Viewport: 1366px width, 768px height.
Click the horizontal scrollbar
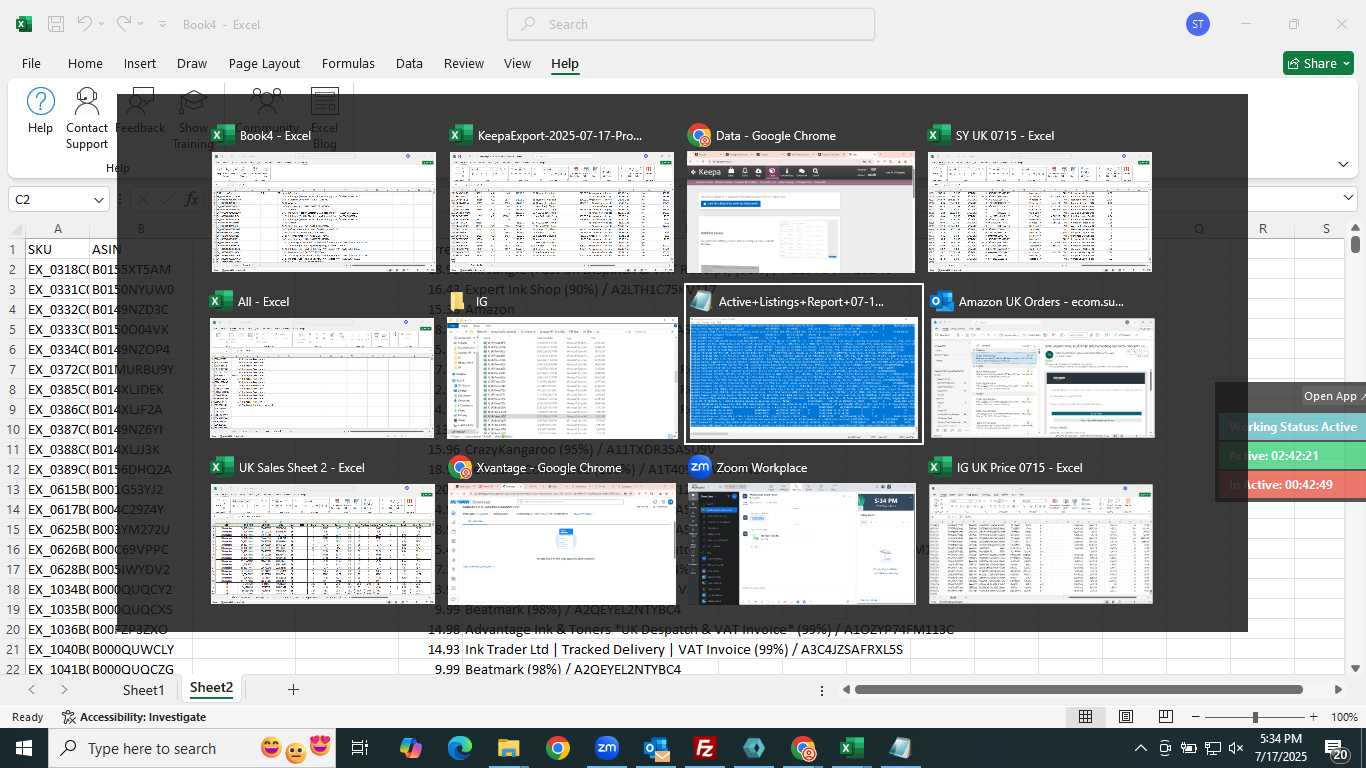(1079, 690)
